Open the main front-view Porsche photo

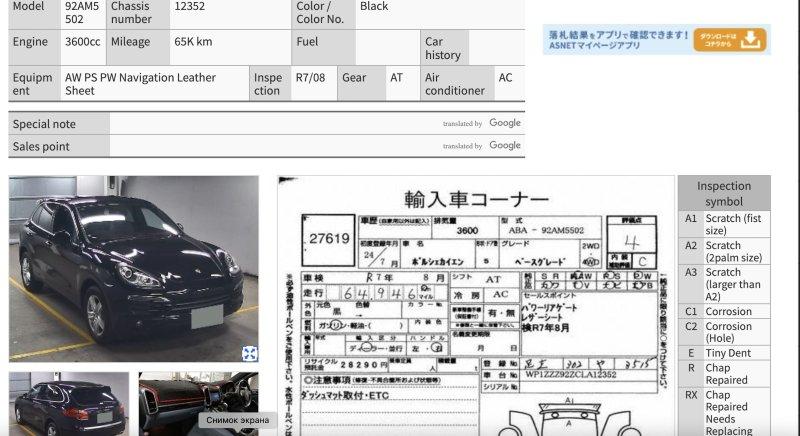click(133, 268)
